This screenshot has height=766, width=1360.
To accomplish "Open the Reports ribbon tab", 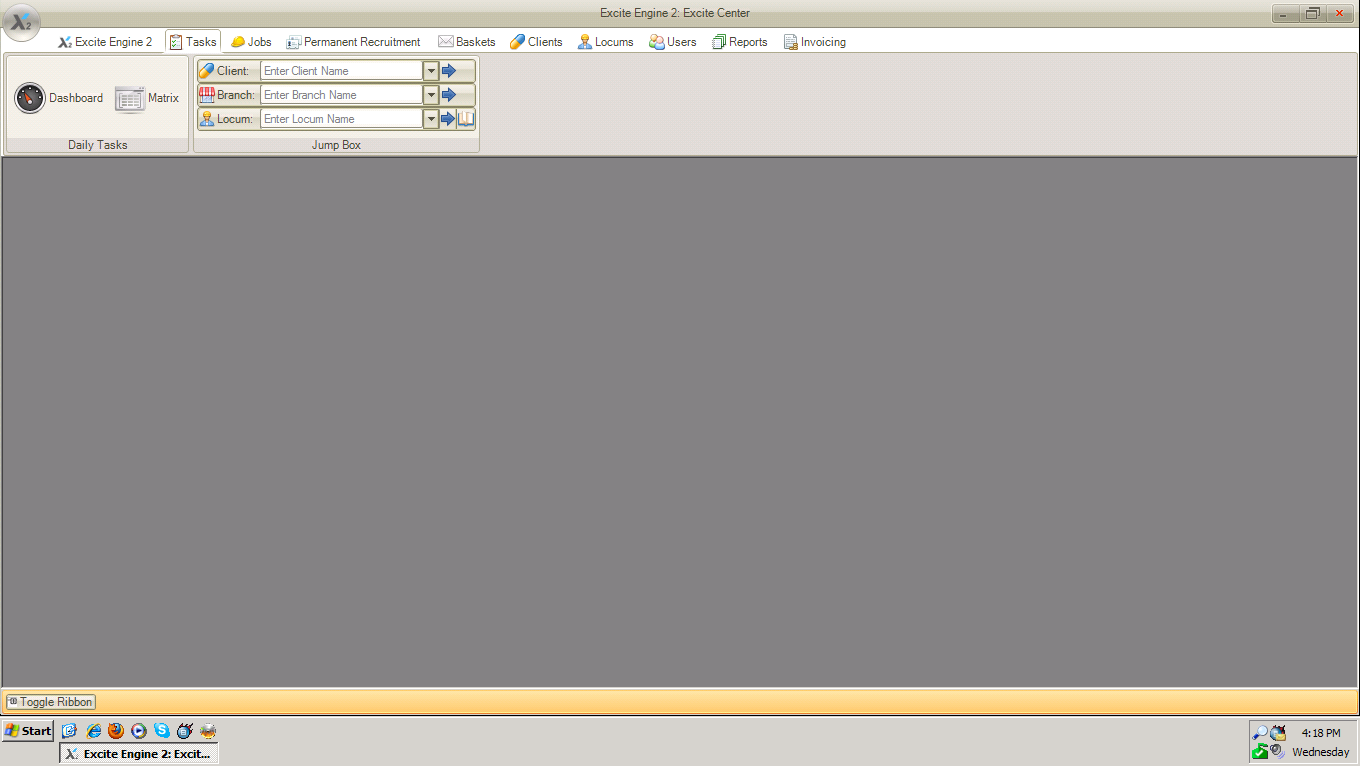I will [740, 42].
